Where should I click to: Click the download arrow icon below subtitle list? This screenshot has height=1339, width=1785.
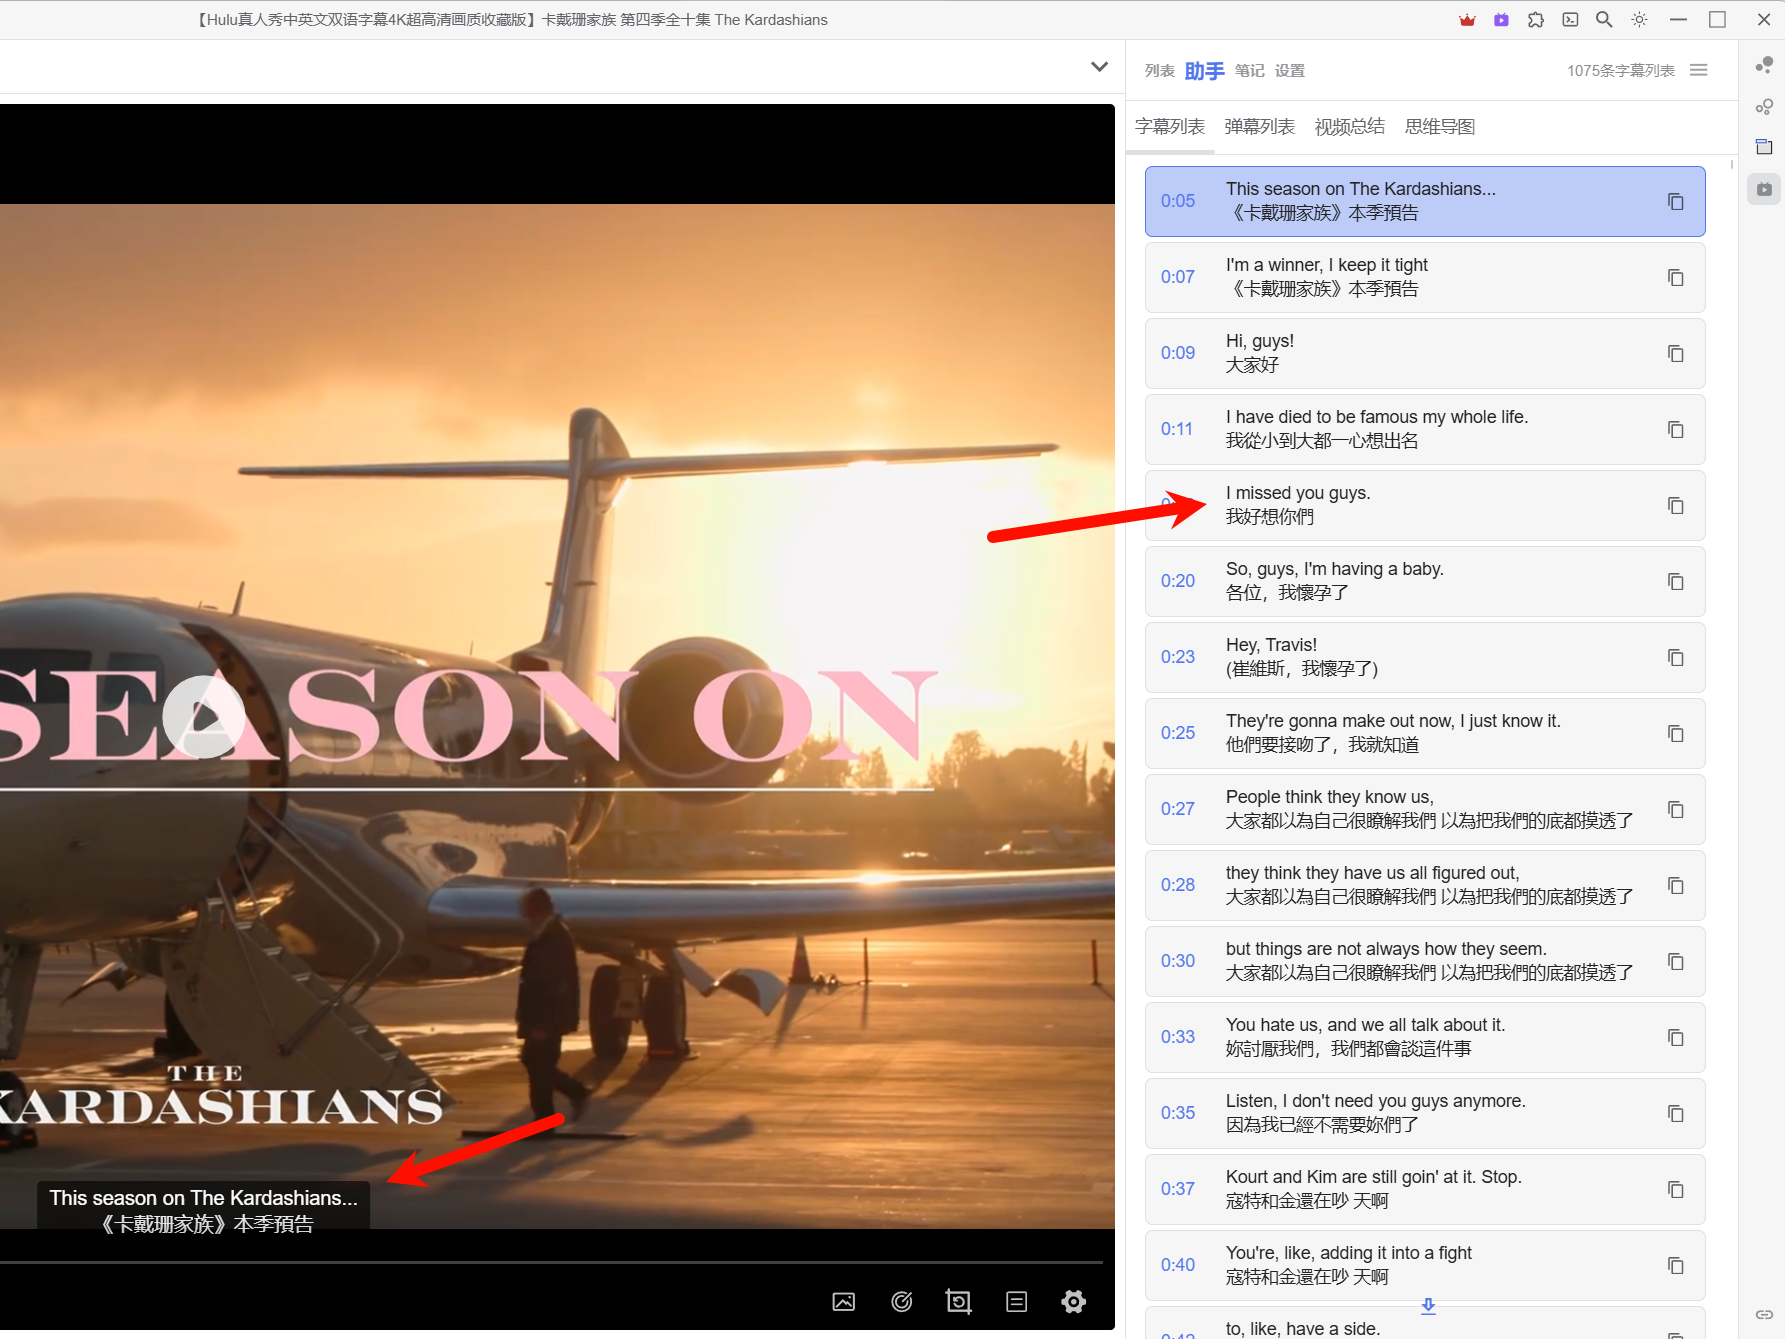(x=1428, y=1306)
